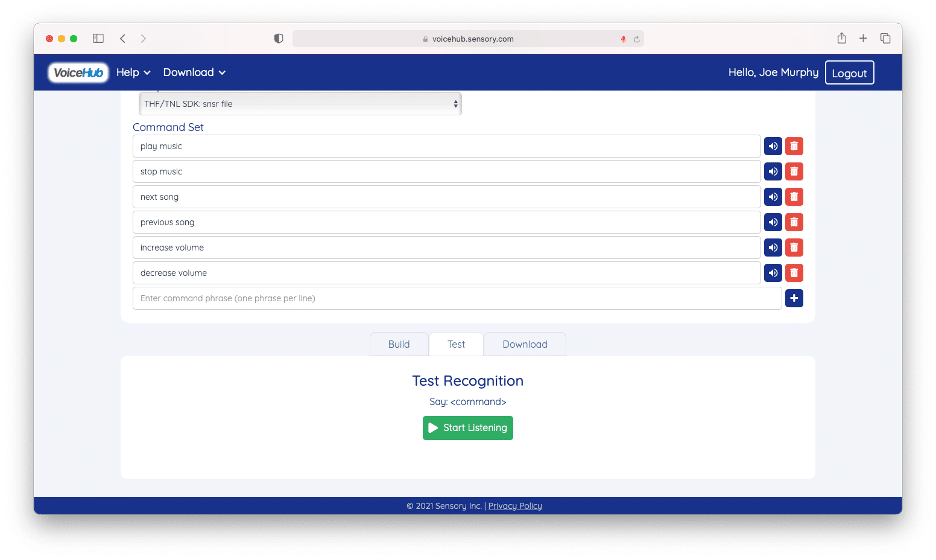Viewport: 936px width, 560px height.
Task: Click the '© 2021 Sensory Inc.' footer text
Action: (444, 506)
